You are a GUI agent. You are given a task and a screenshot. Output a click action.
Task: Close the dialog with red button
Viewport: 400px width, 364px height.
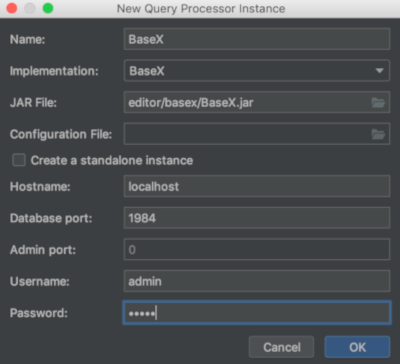click(12, 8)
